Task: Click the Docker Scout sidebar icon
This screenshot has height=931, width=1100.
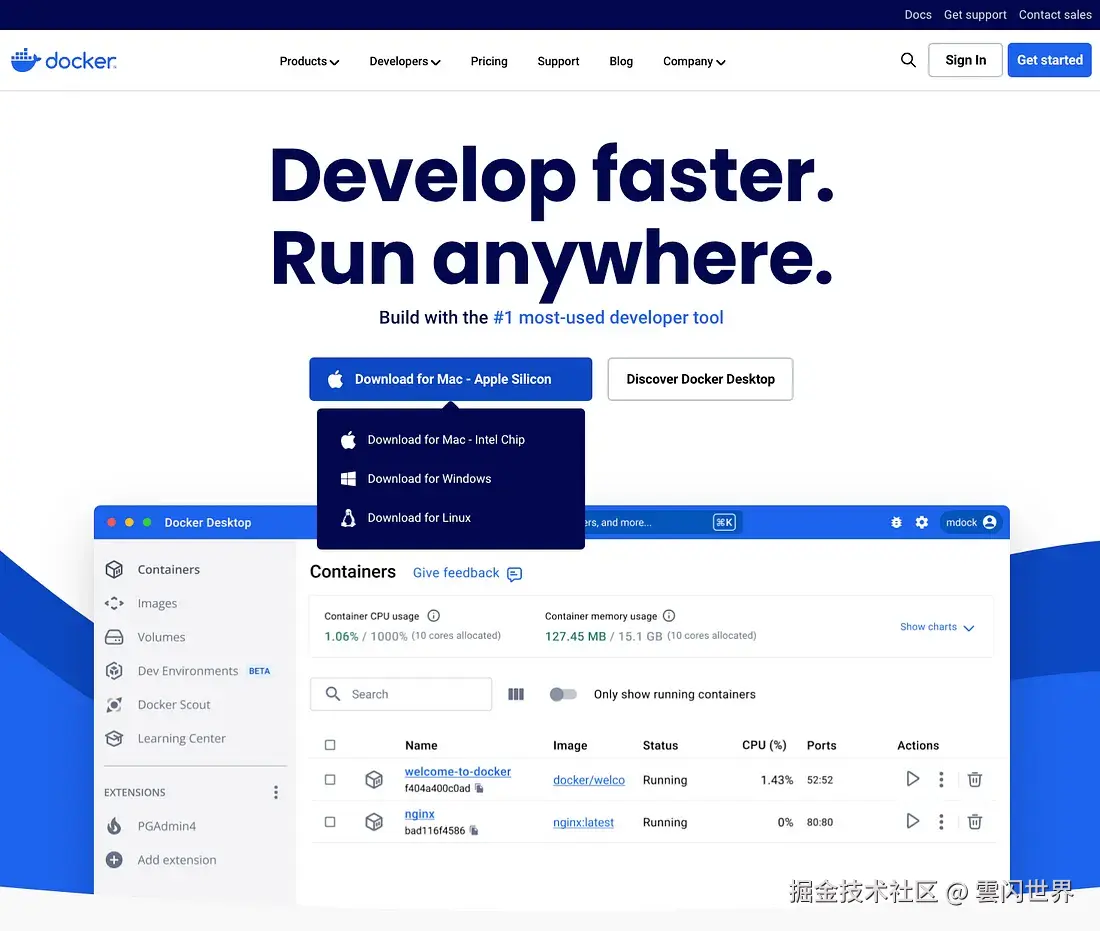Action: coord(114,704)
